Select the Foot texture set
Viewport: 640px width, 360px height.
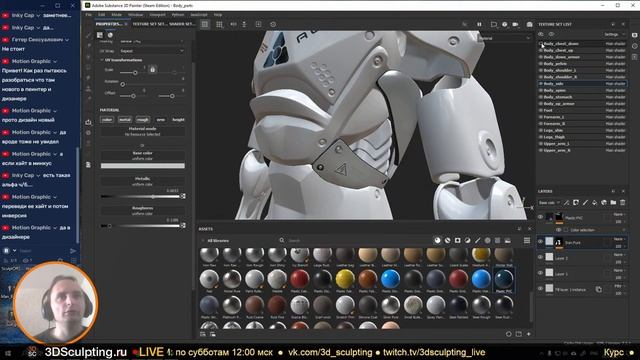click(x=582, y=110)
